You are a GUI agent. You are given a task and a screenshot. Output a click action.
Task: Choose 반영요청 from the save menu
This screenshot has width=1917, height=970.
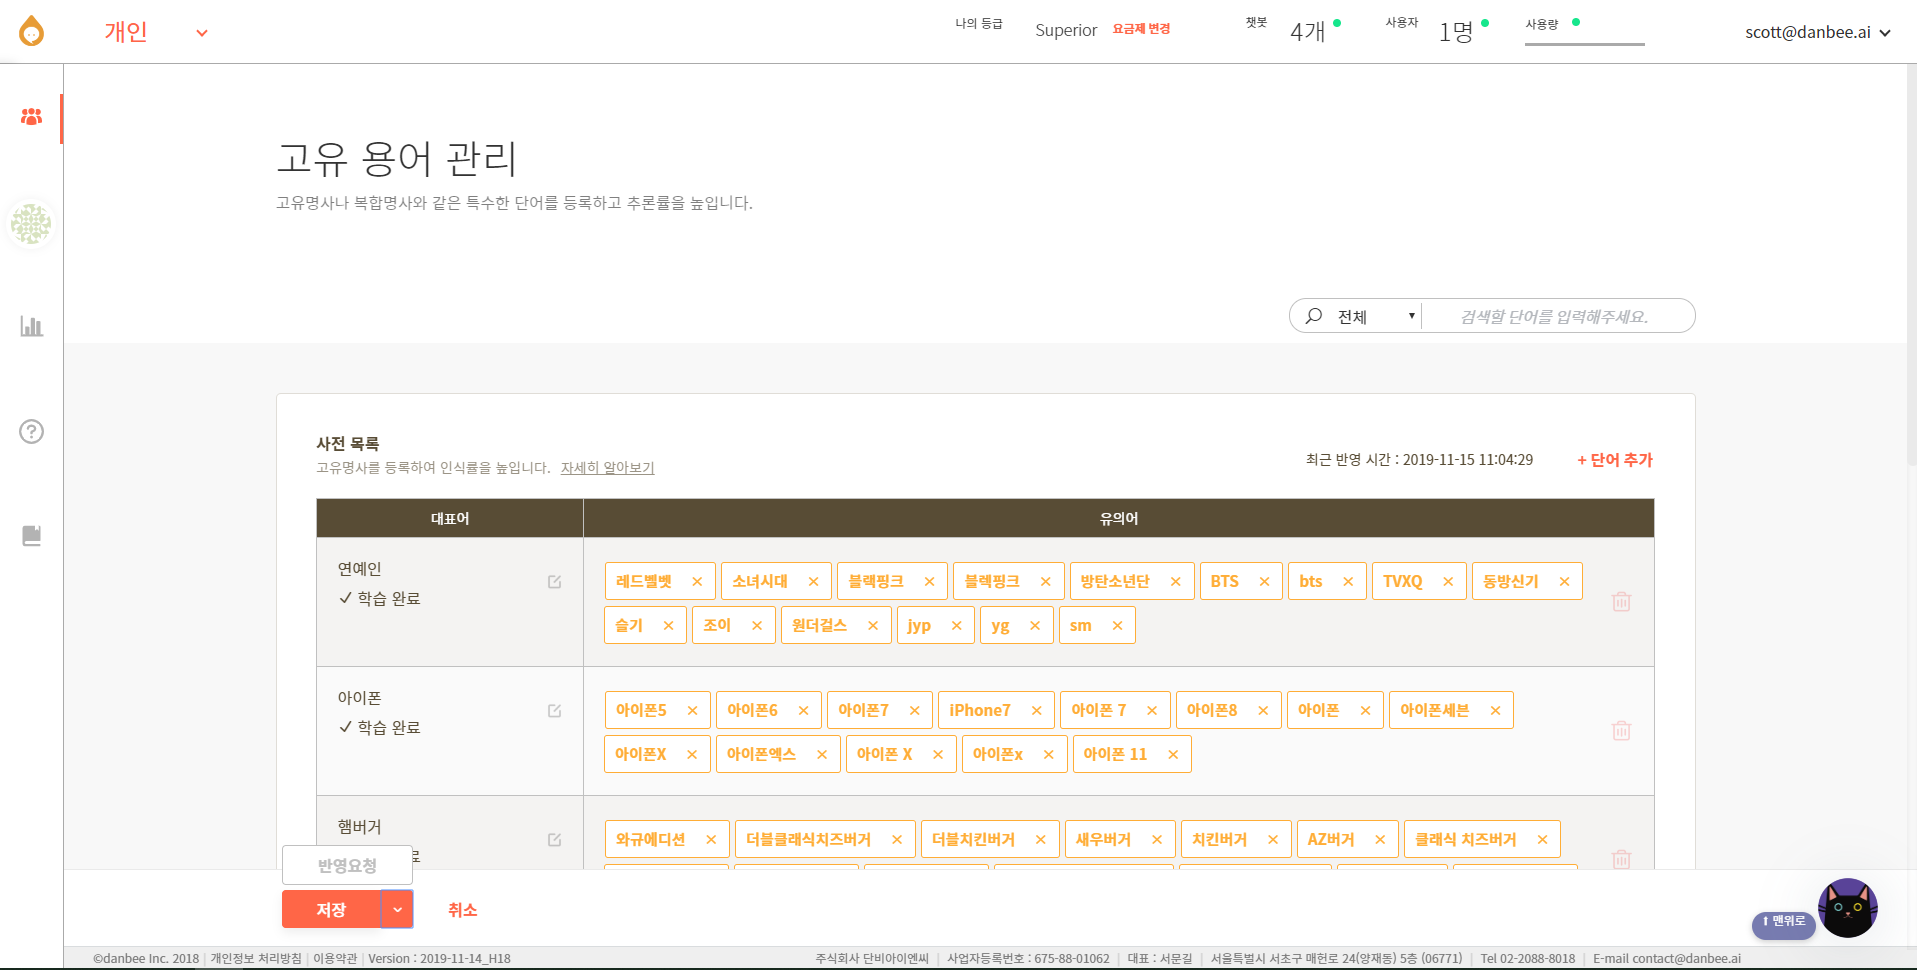[347, 865]
